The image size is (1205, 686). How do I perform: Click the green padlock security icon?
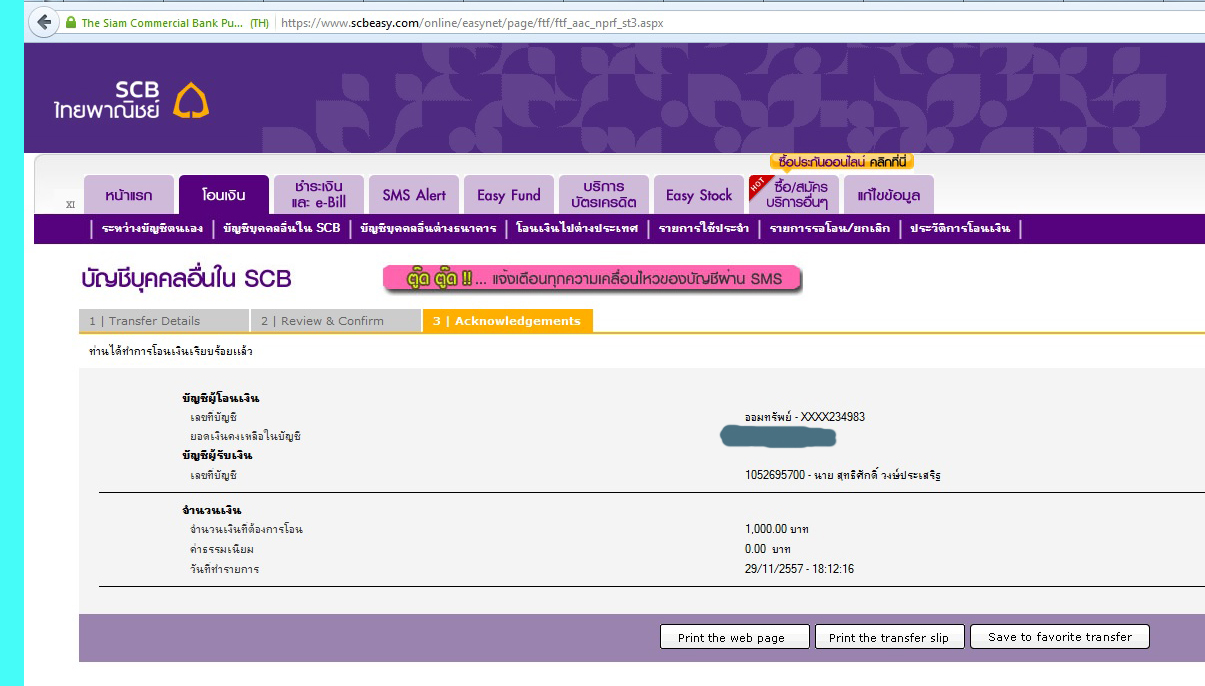(x=70, y=22)
